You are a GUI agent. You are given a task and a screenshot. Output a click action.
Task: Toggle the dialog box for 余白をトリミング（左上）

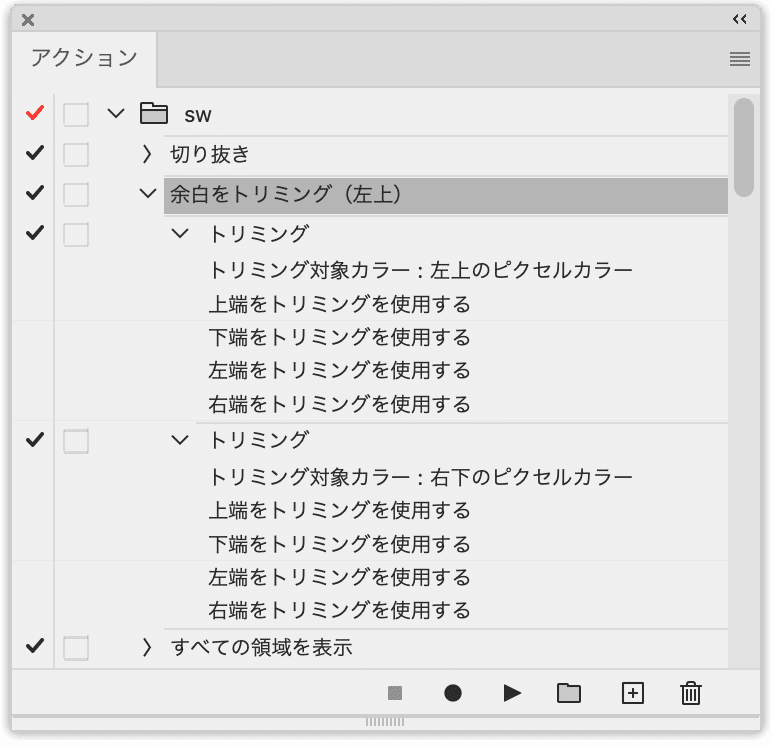[76, 195]
